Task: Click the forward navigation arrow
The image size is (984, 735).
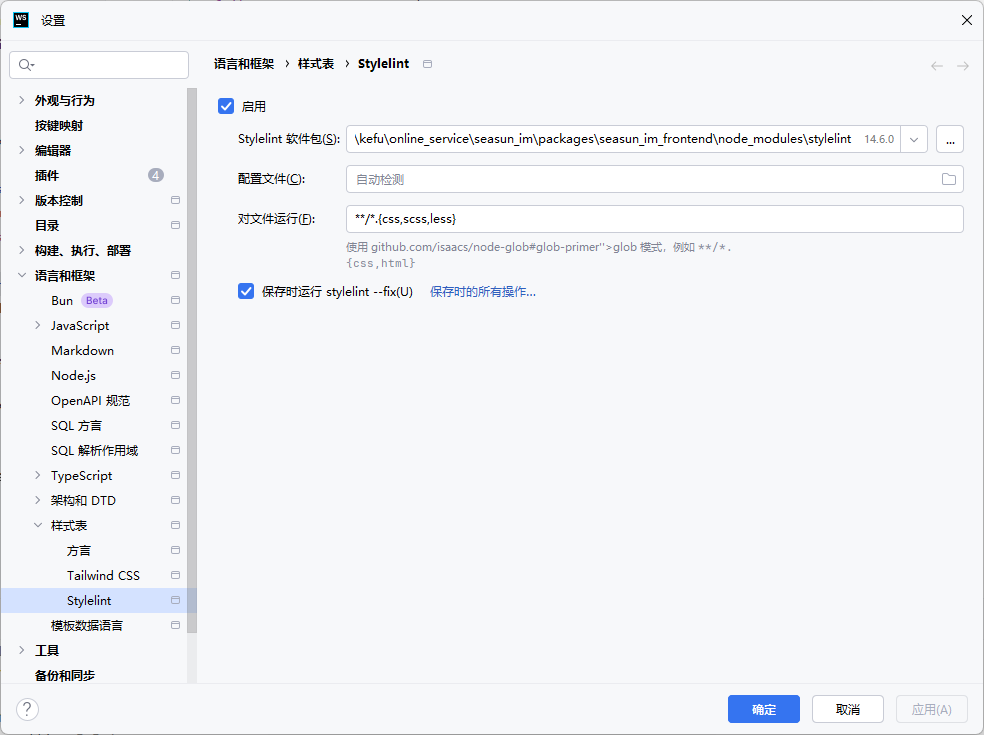Action: 963,66
